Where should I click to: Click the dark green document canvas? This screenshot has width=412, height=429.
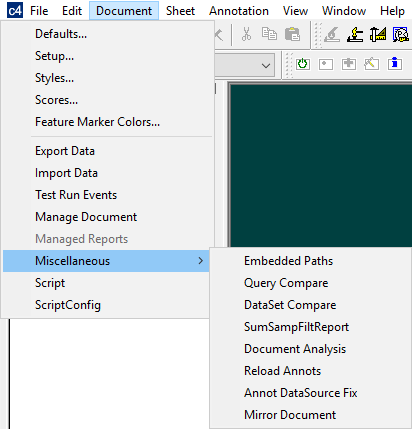(x=321, y=166)
